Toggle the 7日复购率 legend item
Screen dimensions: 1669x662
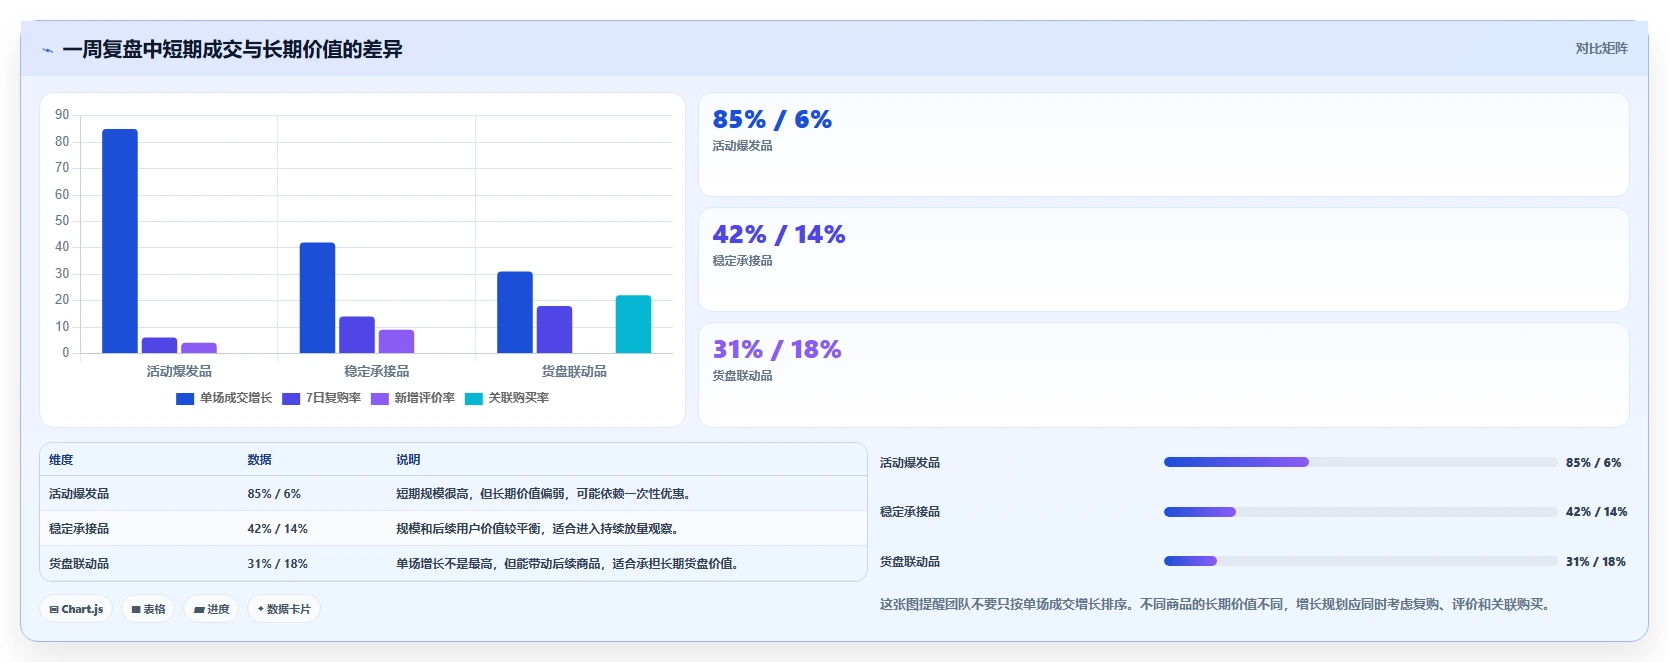[x=321, y=398]
